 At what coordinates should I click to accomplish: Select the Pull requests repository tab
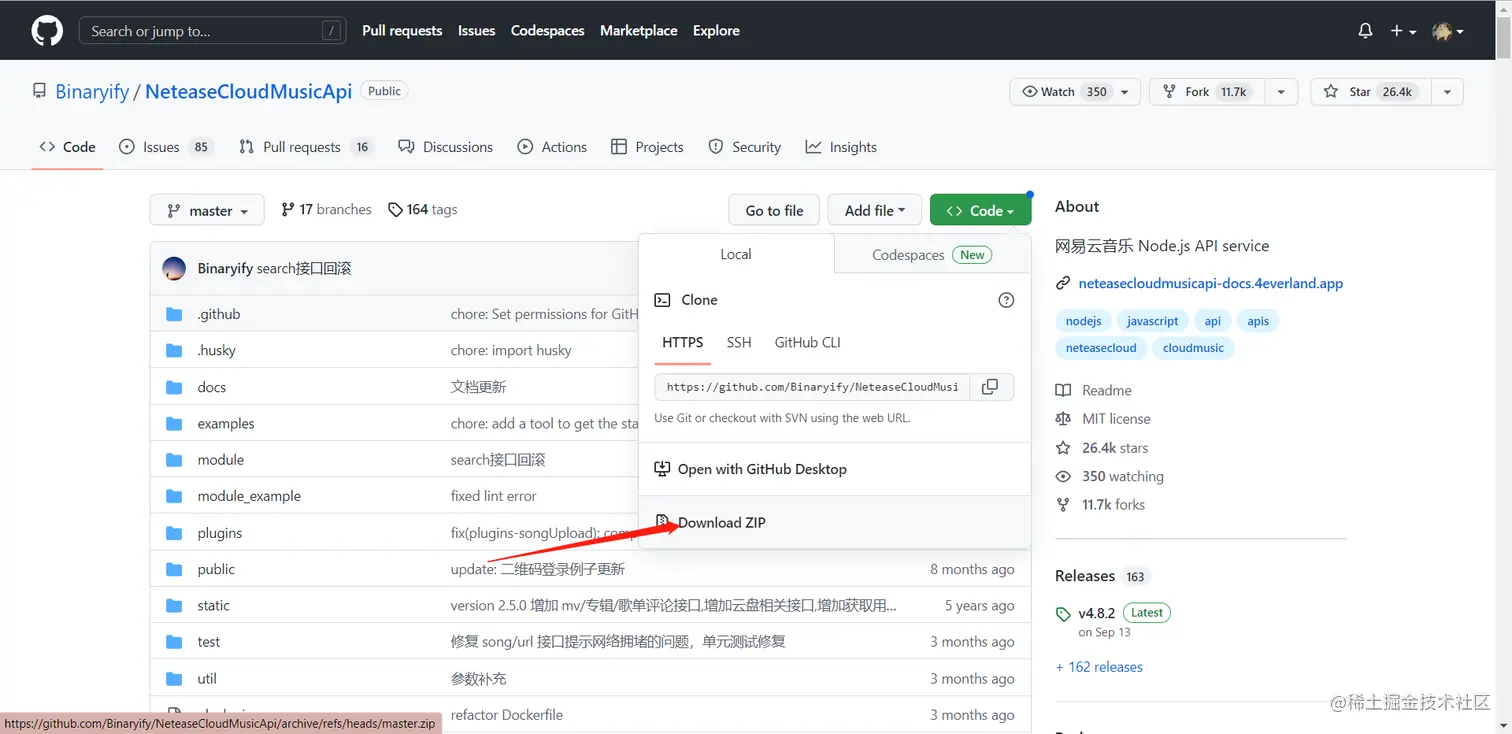click(305, 147)
